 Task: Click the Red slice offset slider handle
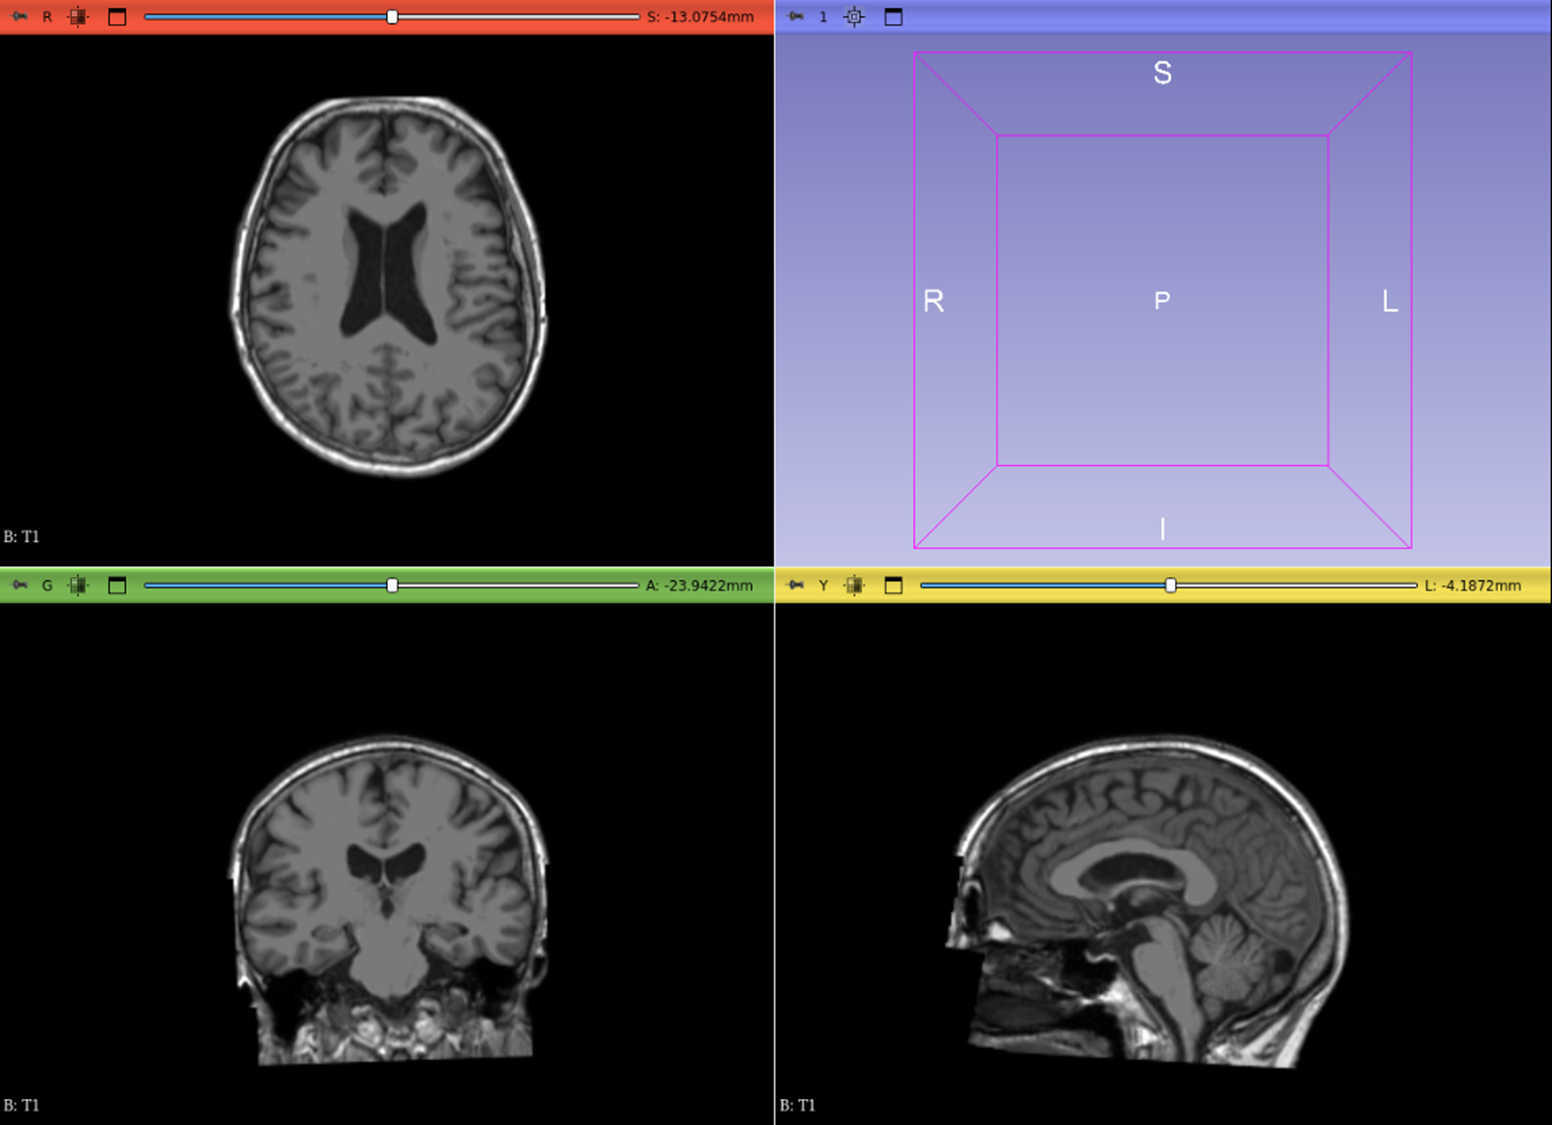click(392, 17)
